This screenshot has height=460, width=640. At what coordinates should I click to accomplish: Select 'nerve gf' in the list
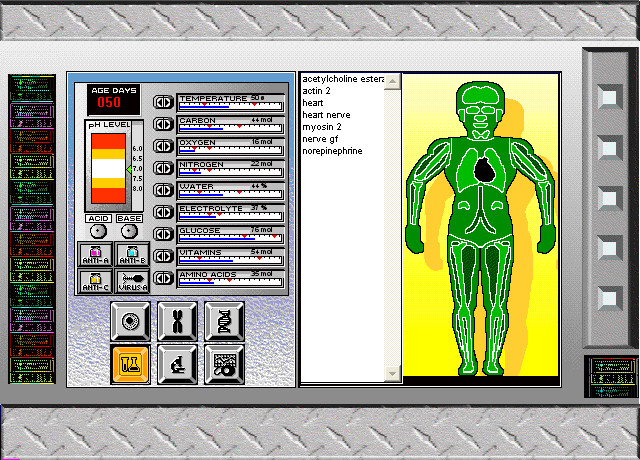(x=320, y=139)
